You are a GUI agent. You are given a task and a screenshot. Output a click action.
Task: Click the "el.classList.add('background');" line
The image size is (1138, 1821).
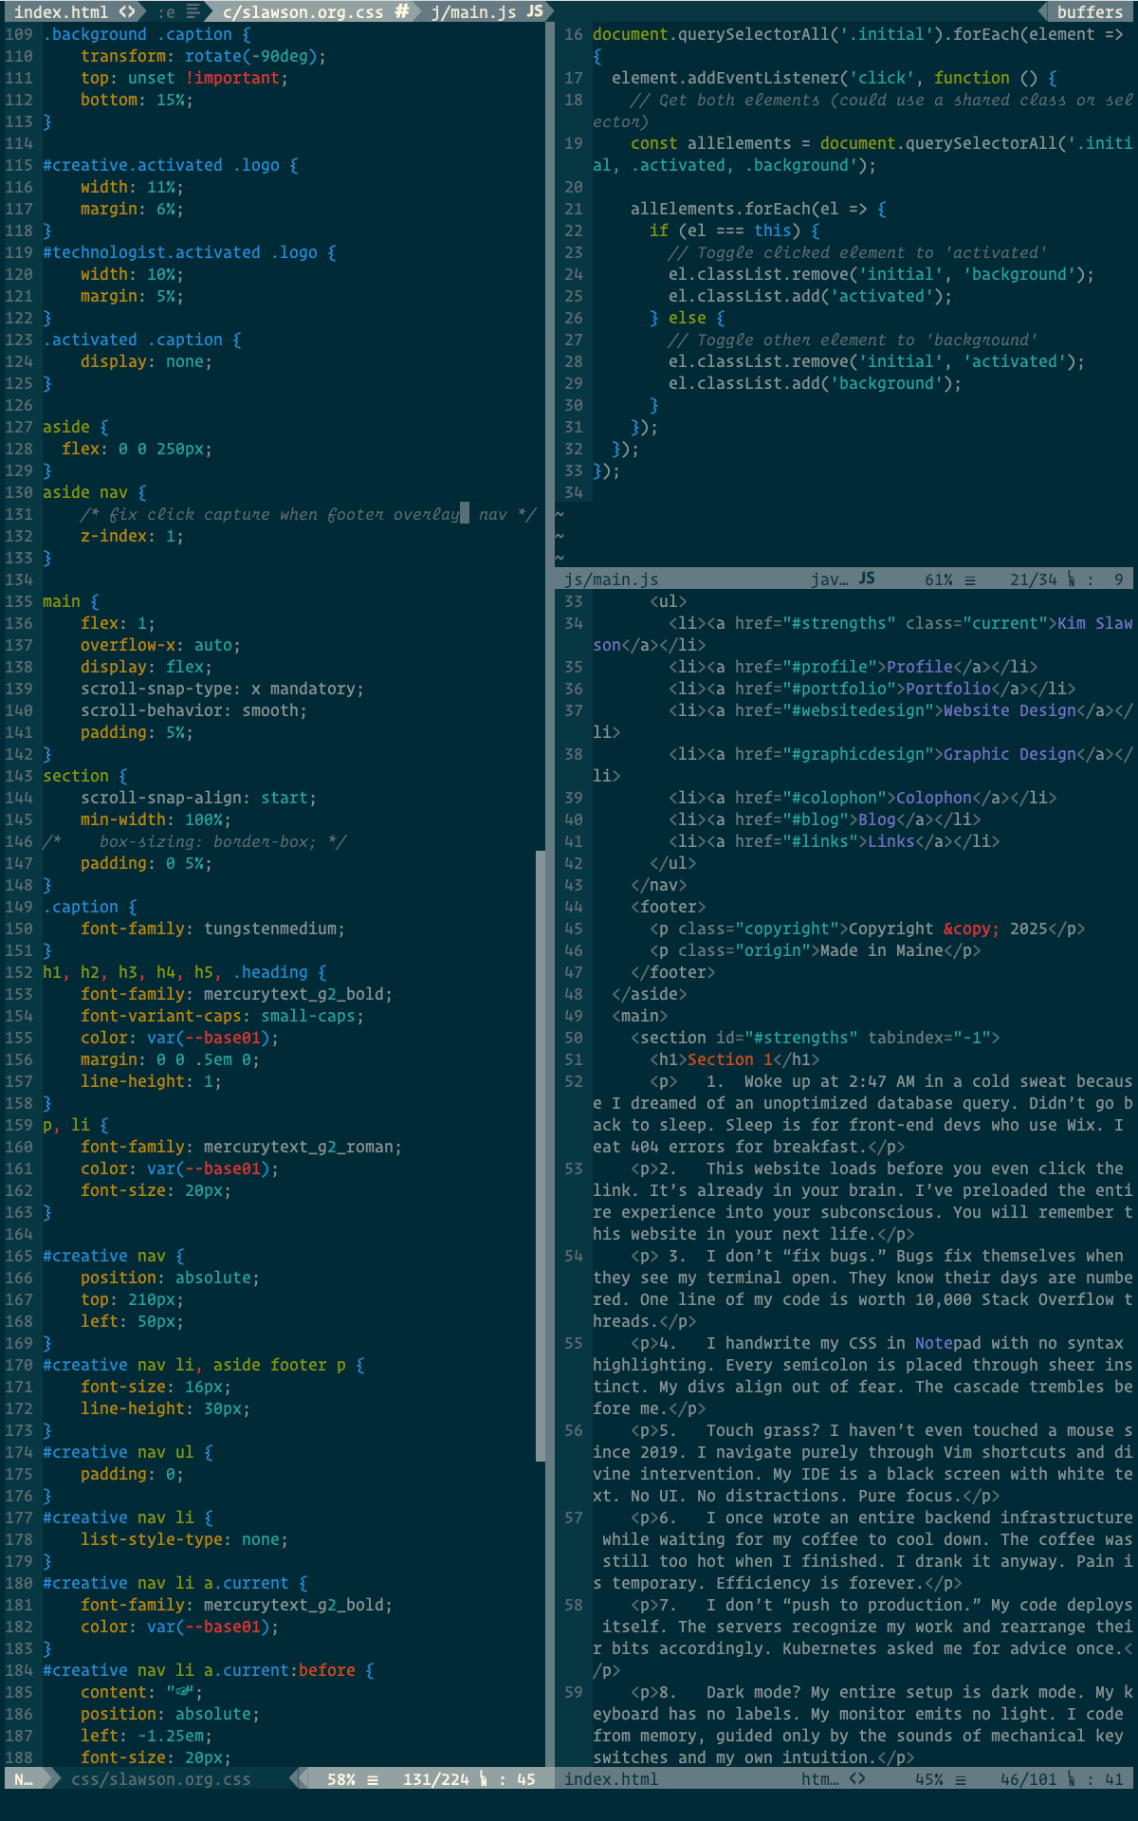click(x=815, y=383)
